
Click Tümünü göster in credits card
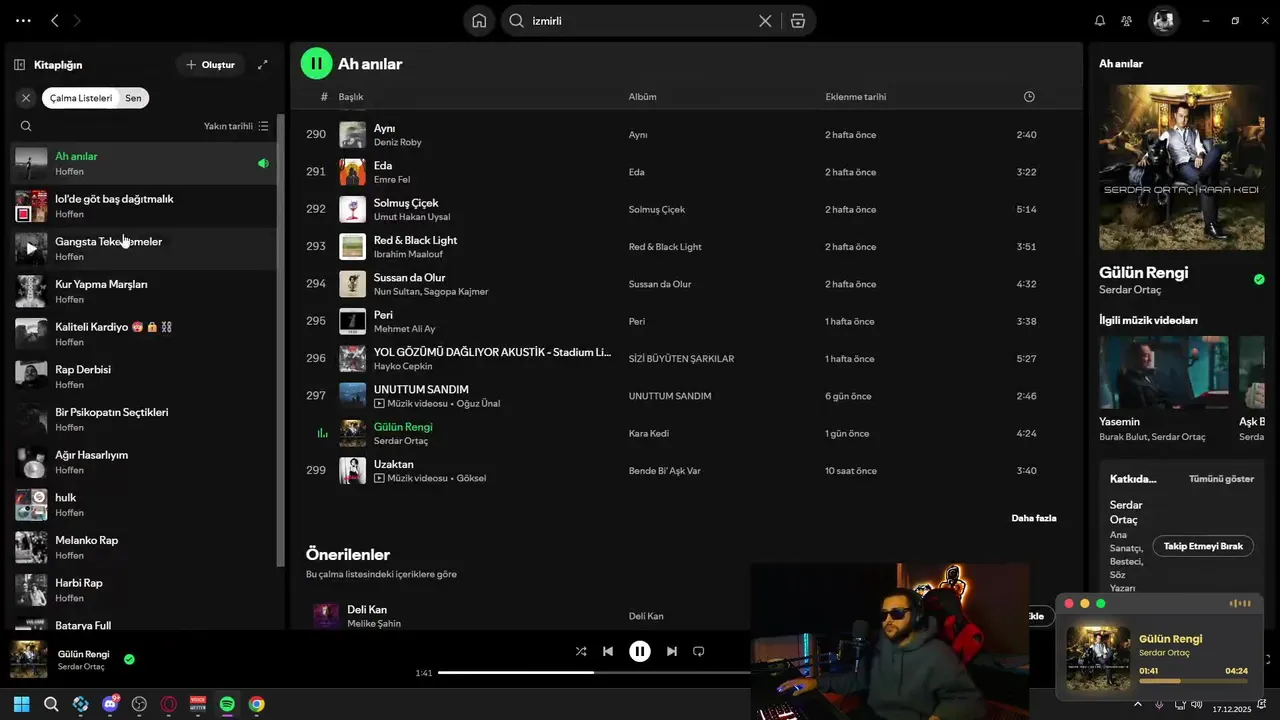click(x=1221, y=479)
